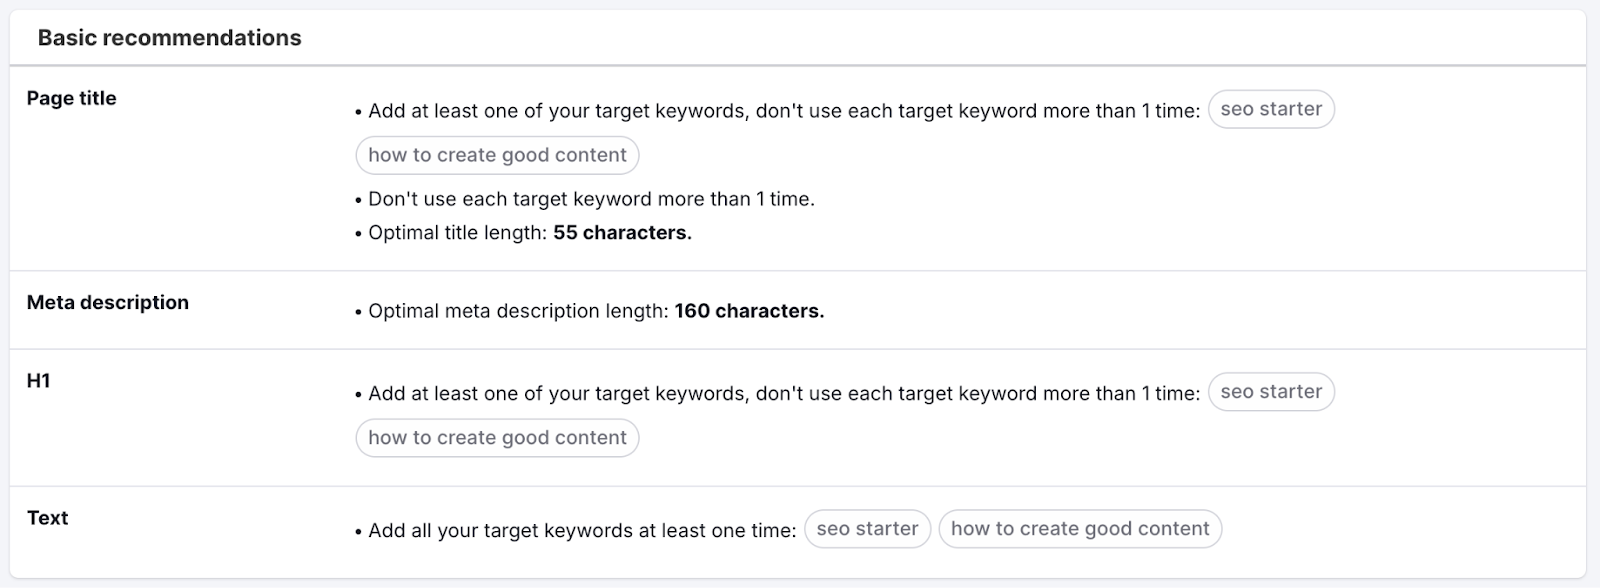Click the 'Meta description' row label
The image size is (1600, 588).
tap(107, 302)
